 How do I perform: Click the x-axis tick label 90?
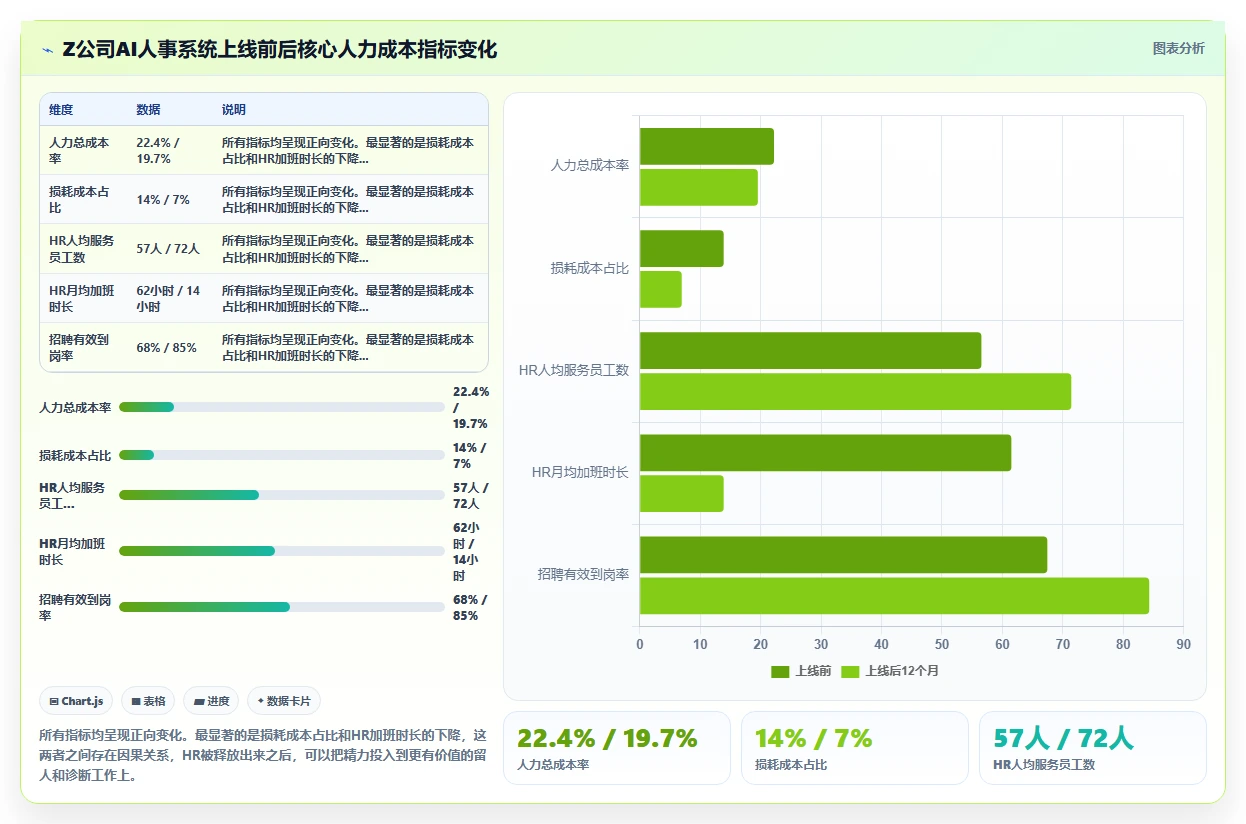1183,645
